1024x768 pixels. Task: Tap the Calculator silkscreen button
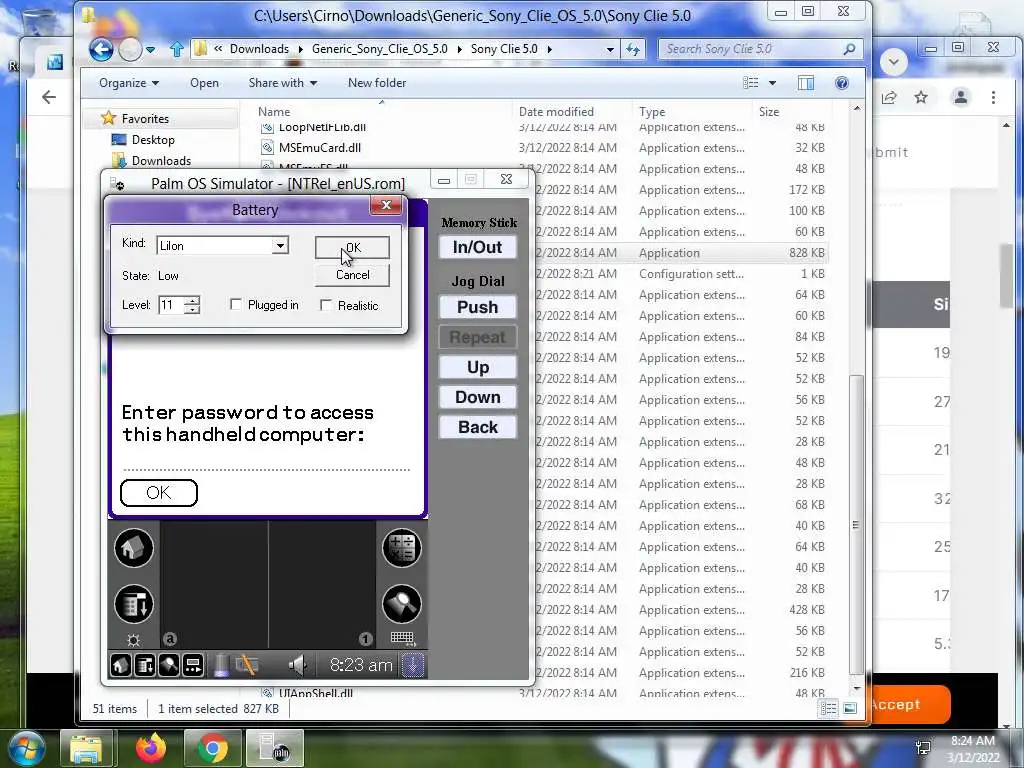pos(401,548)
